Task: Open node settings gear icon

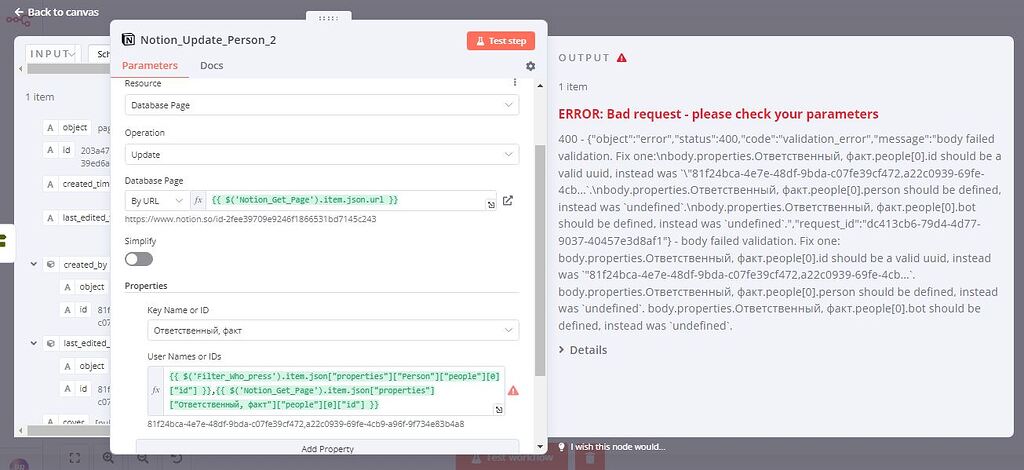Action: (x=531, y=66)
